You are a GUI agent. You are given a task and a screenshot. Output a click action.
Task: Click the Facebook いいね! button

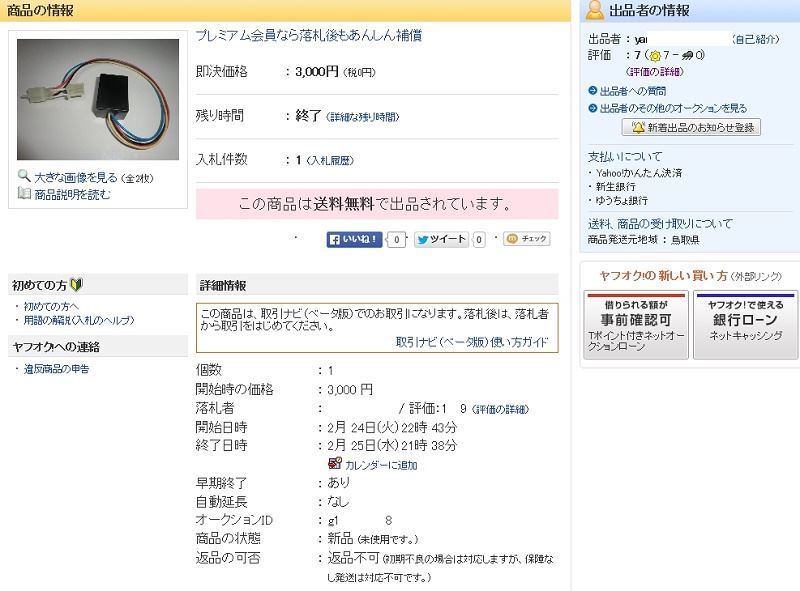(x=354, y=239)
